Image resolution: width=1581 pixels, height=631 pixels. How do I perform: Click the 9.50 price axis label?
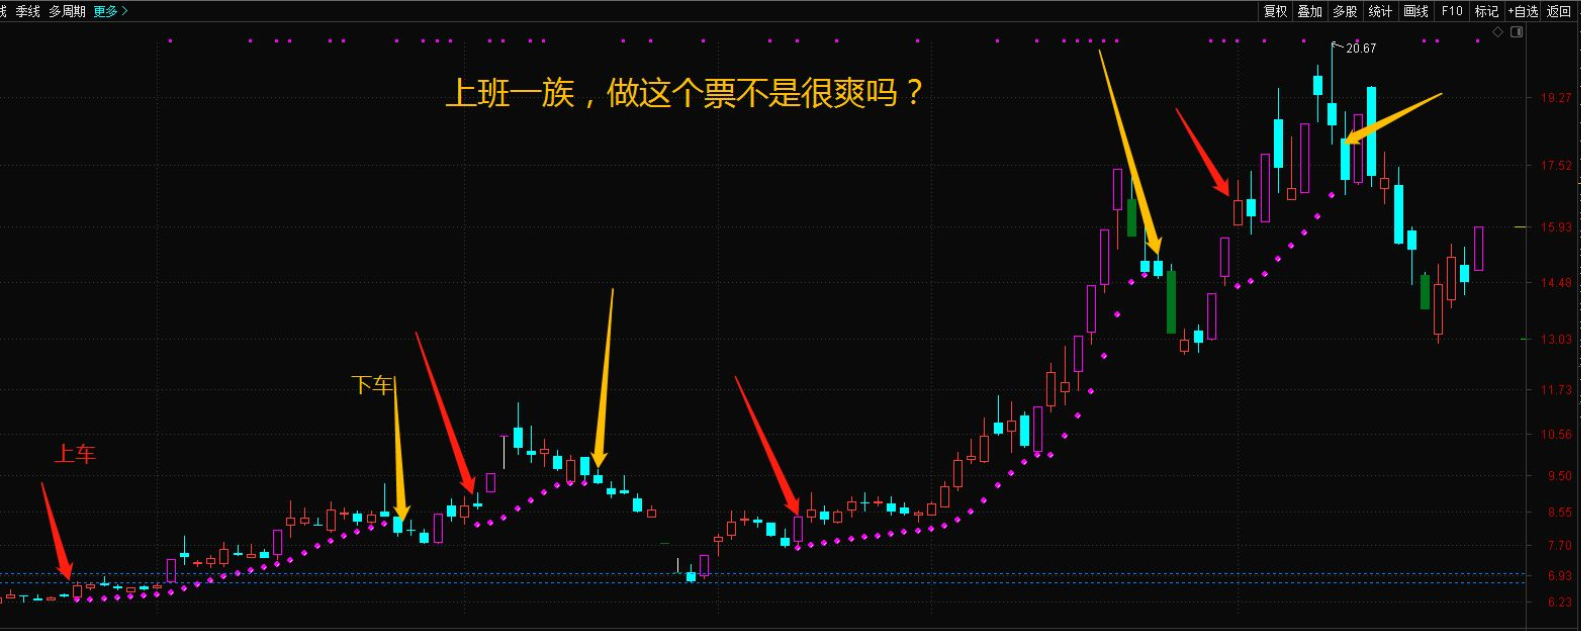[1559, 477]
